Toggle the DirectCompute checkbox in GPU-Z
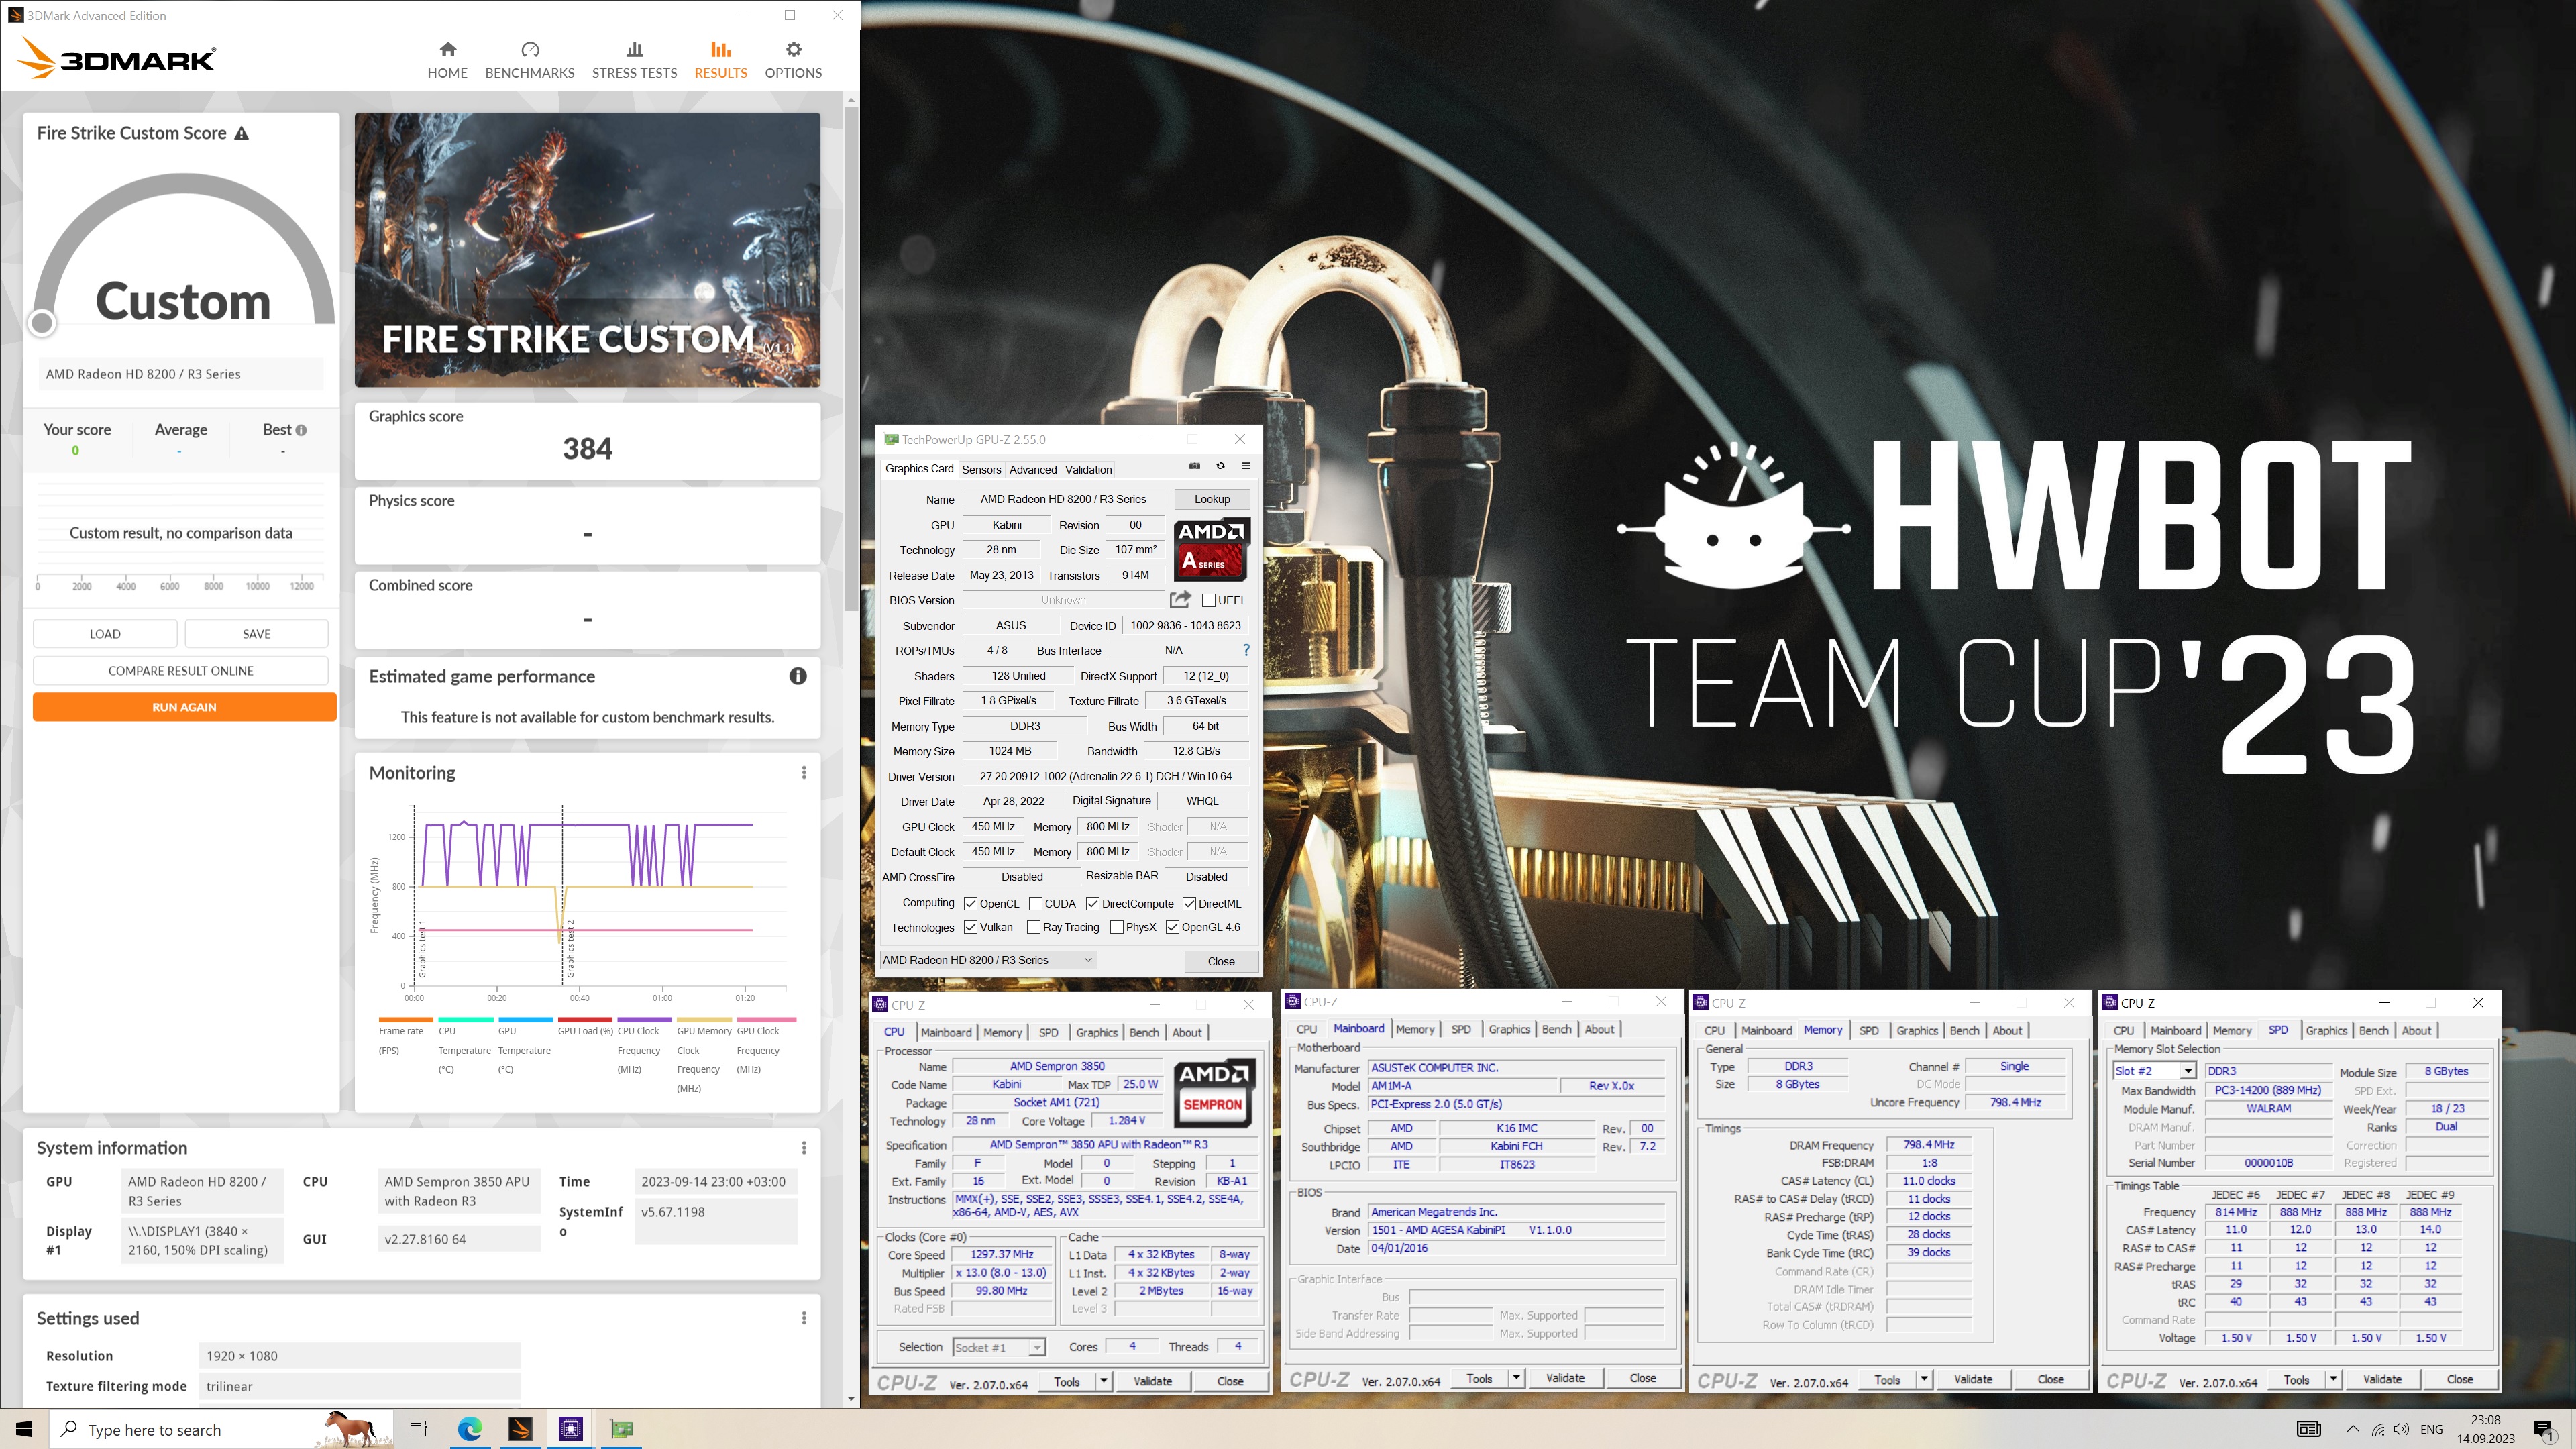Viewport: 2576px width, 1449px height. tap(1093, 903)
